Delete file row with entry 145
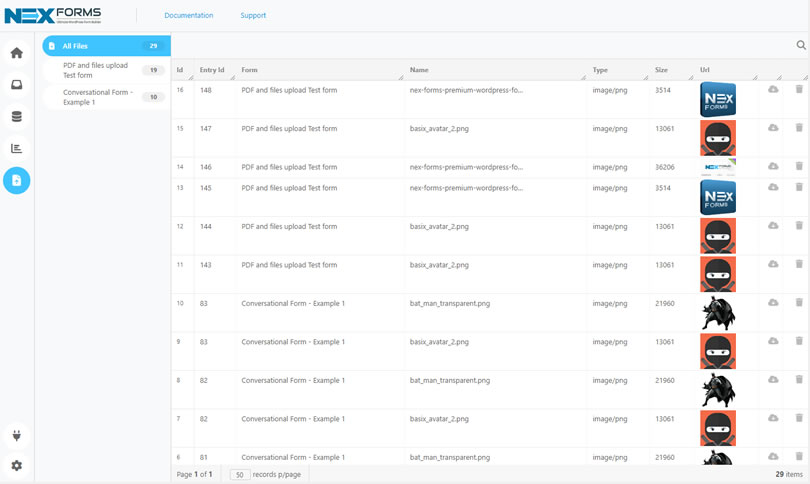This screenshot has width=810, height=484. 799,187
